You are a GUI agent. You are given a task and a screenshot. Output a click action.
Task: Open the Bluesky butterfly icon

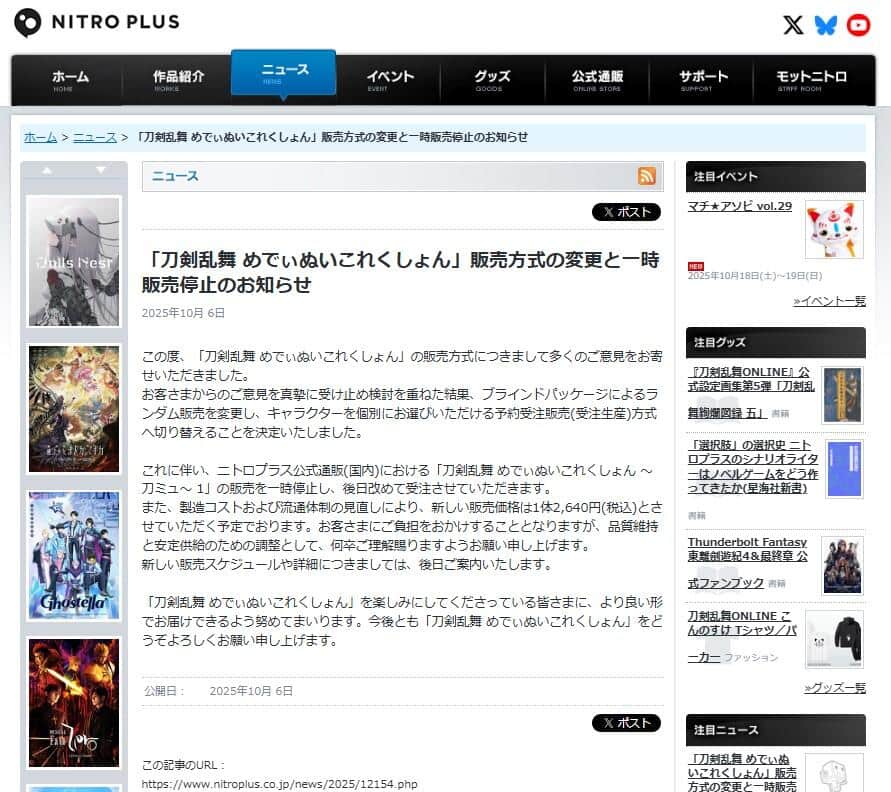point(827,26)
